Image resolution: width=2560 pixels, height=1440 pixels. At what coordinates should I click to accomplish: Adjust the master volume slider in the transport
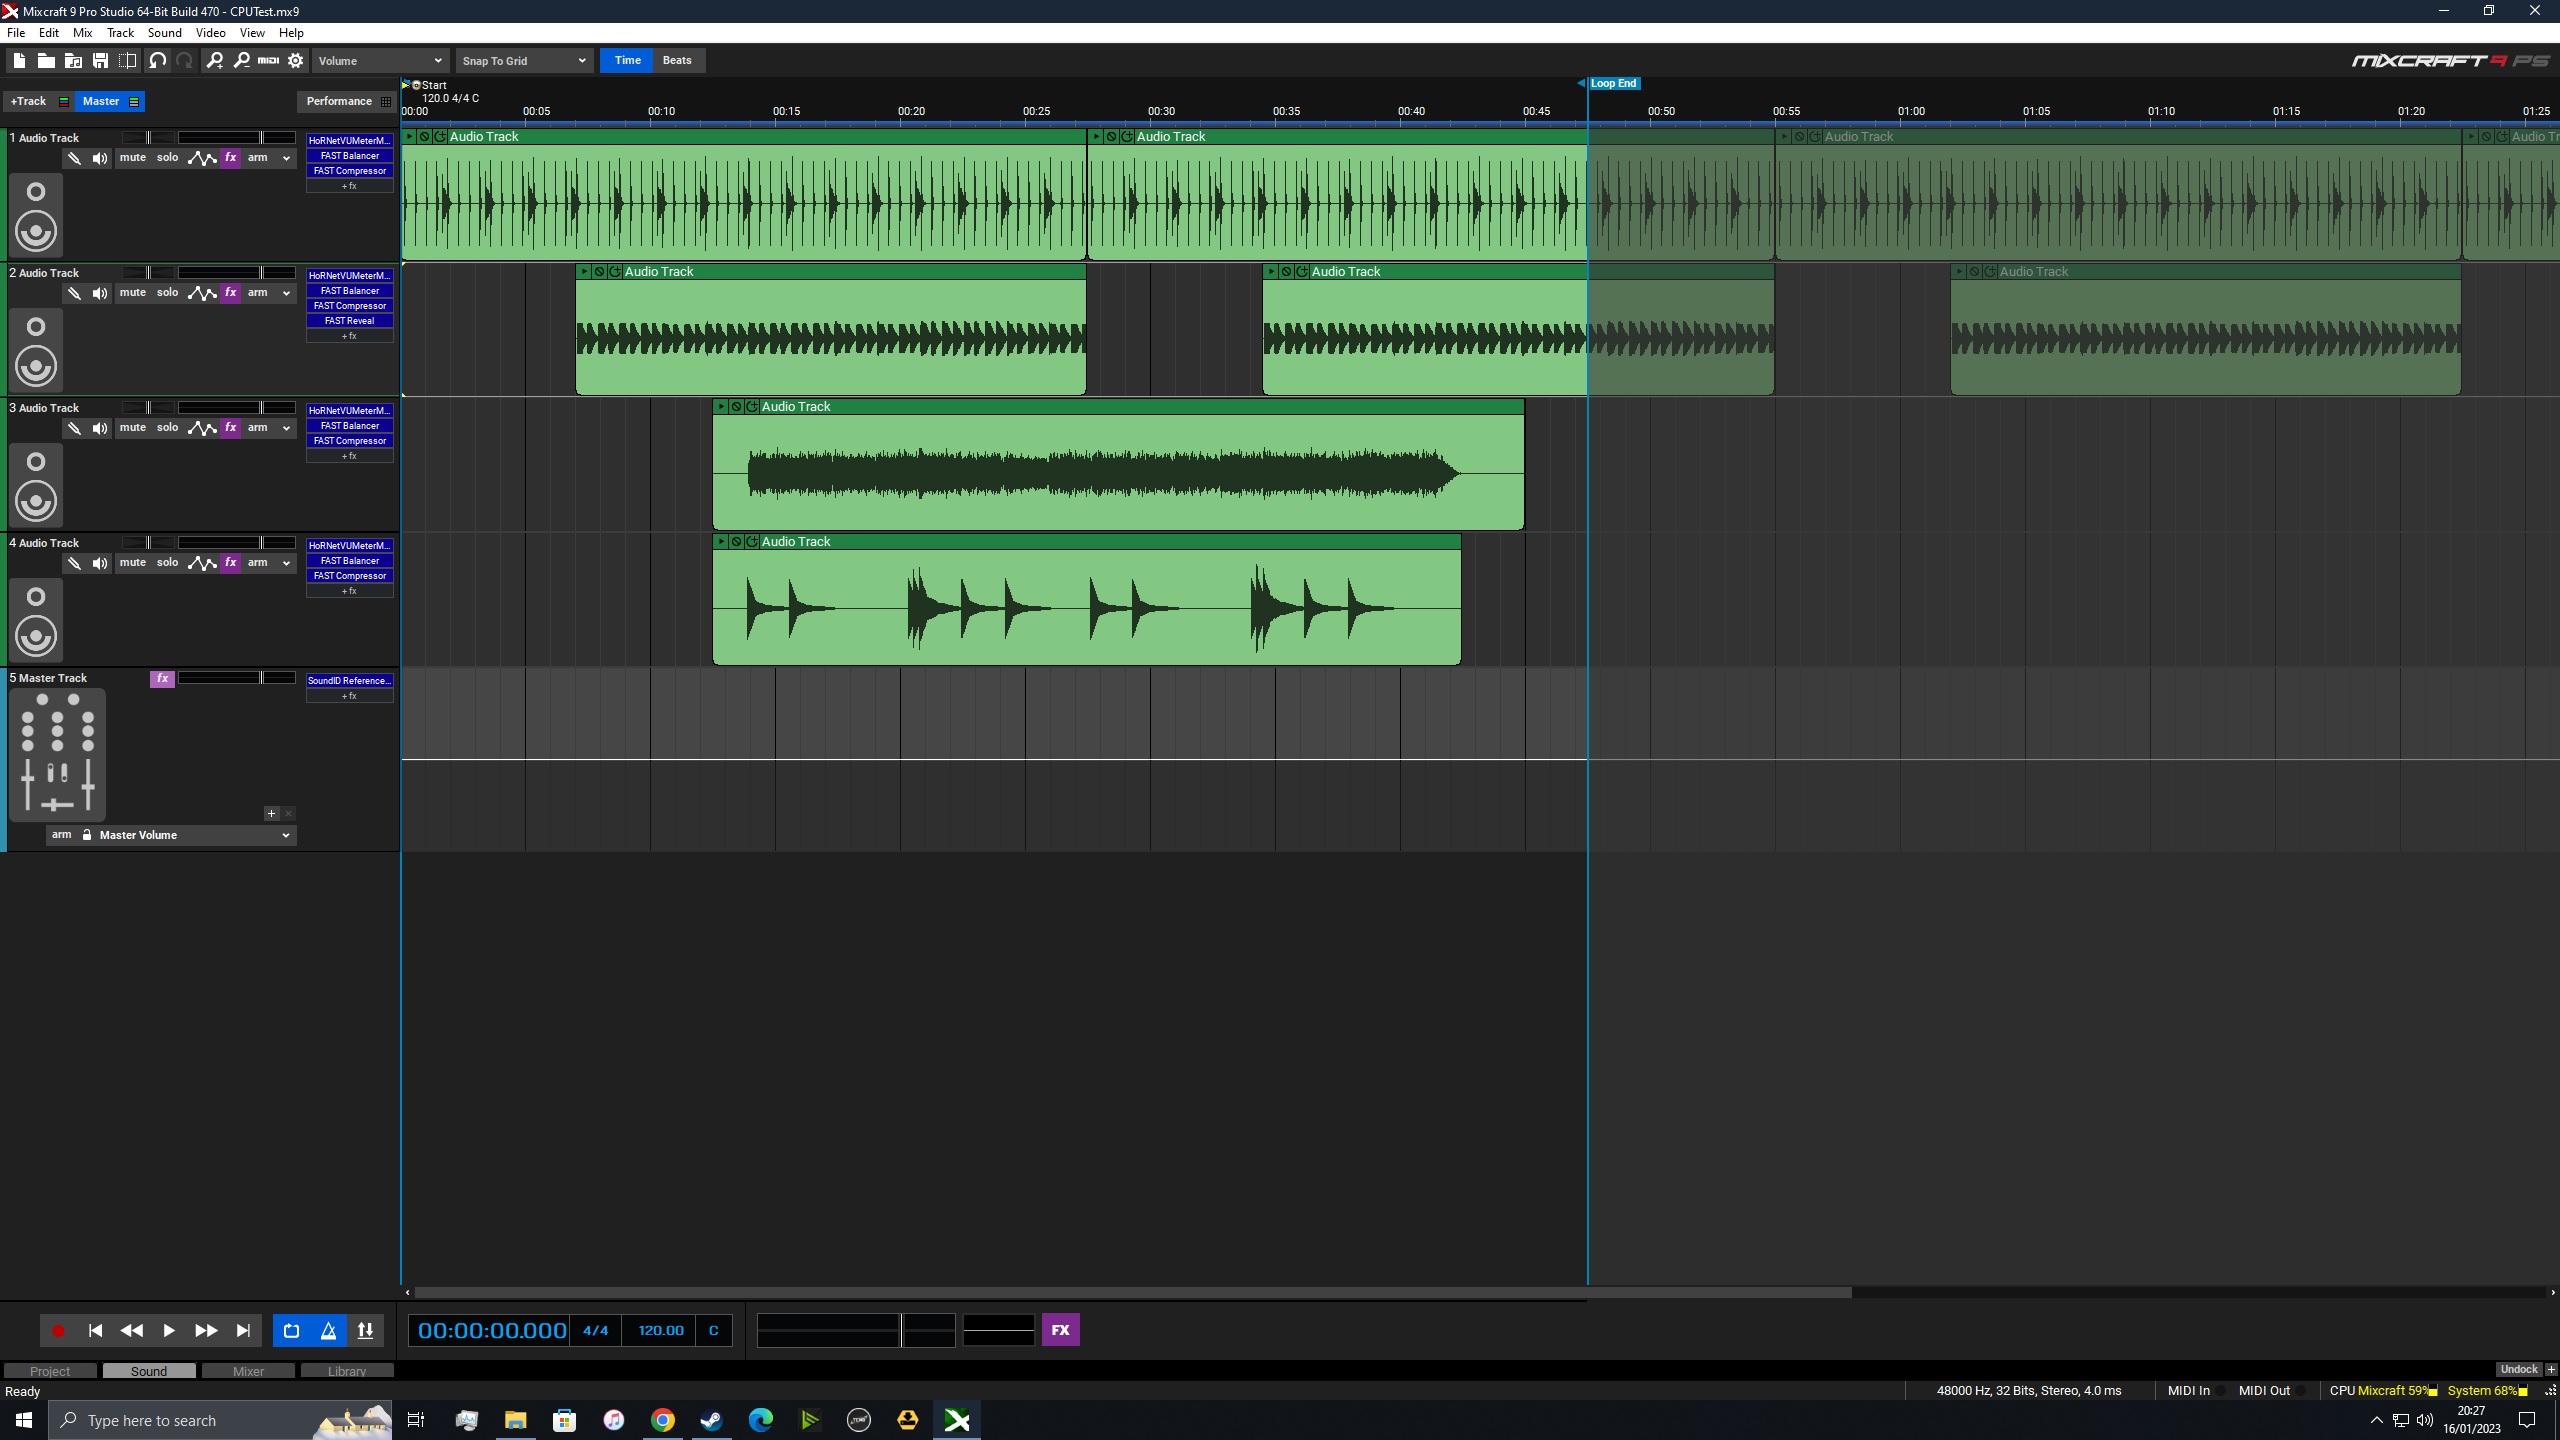coord(856,1331)
